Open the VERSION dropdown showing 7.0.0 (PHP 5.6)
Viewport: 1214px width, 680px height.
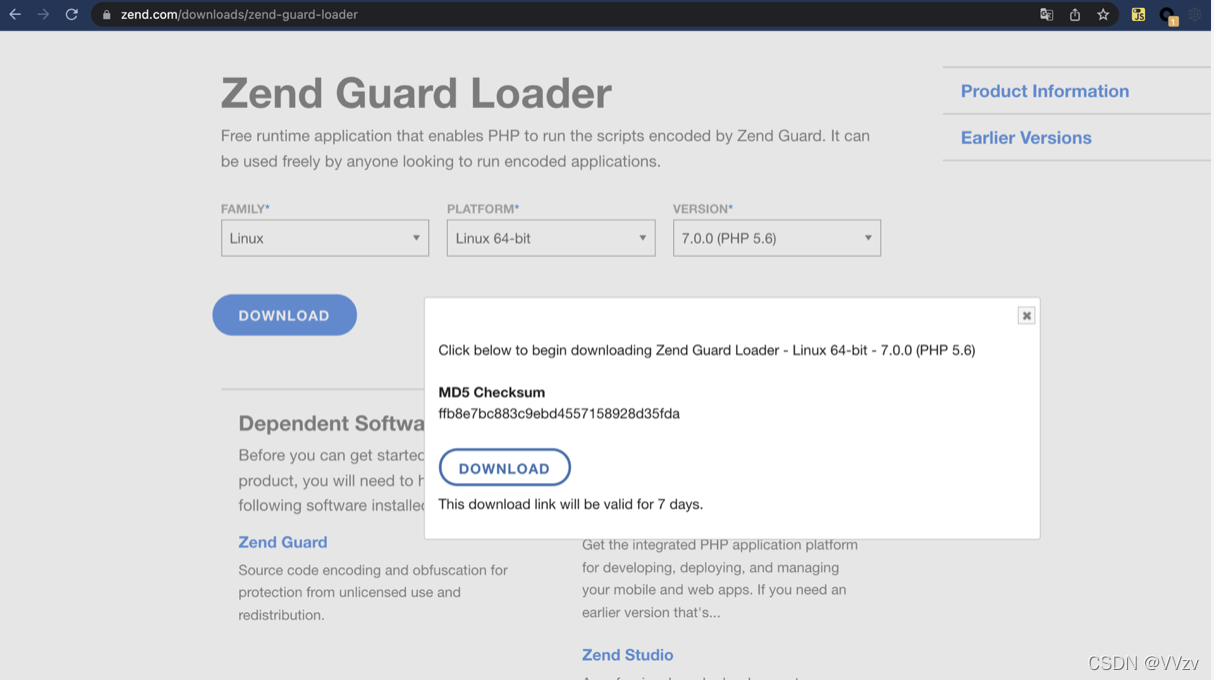click(x=776, y=237)
